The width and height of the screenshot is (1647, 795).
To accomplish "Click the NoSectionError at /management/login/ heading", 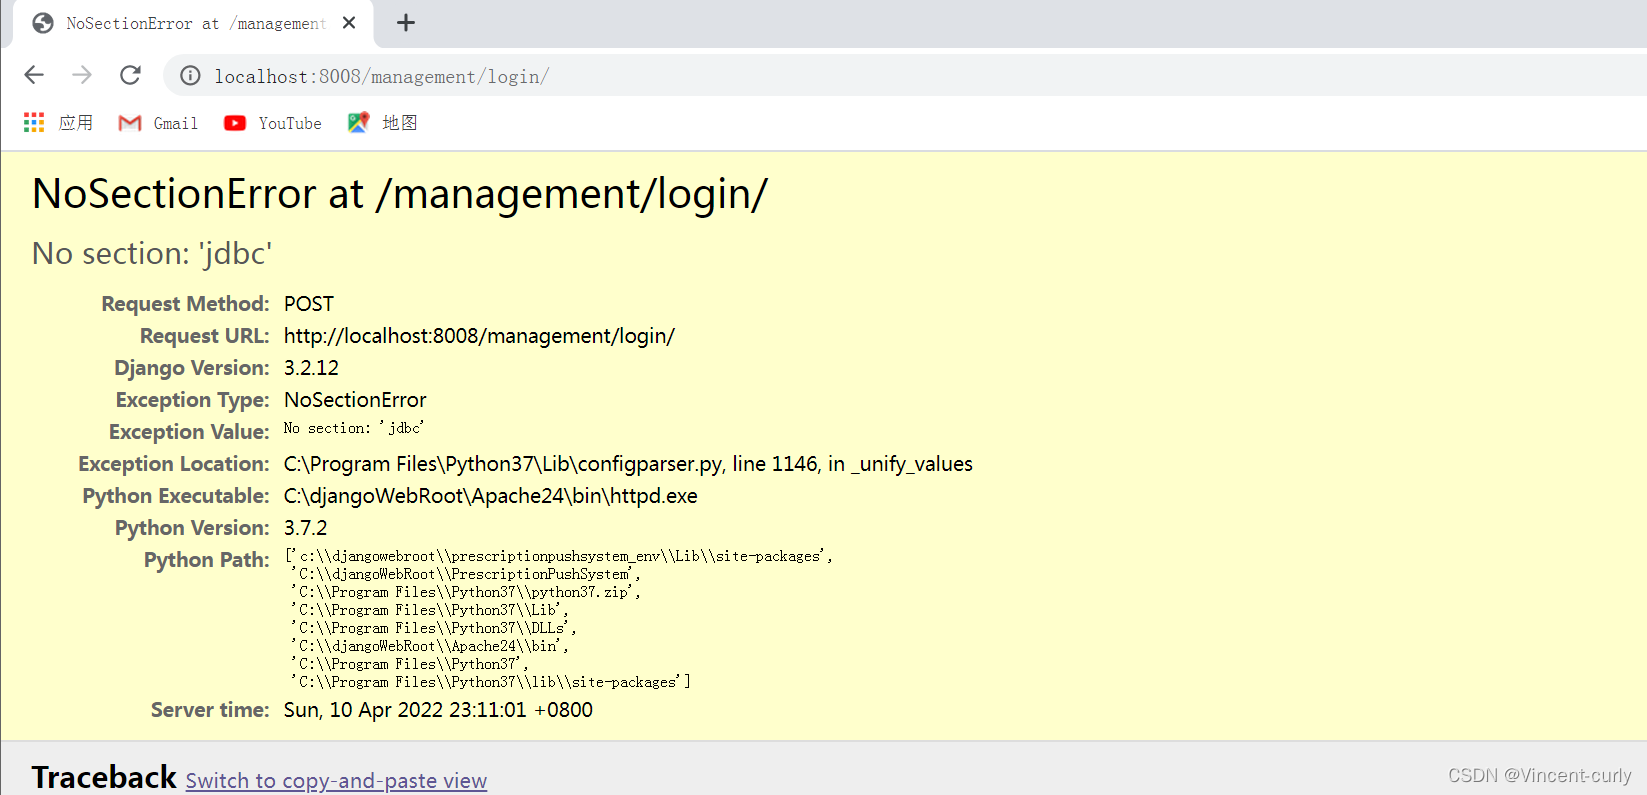I will click(400, 194).
